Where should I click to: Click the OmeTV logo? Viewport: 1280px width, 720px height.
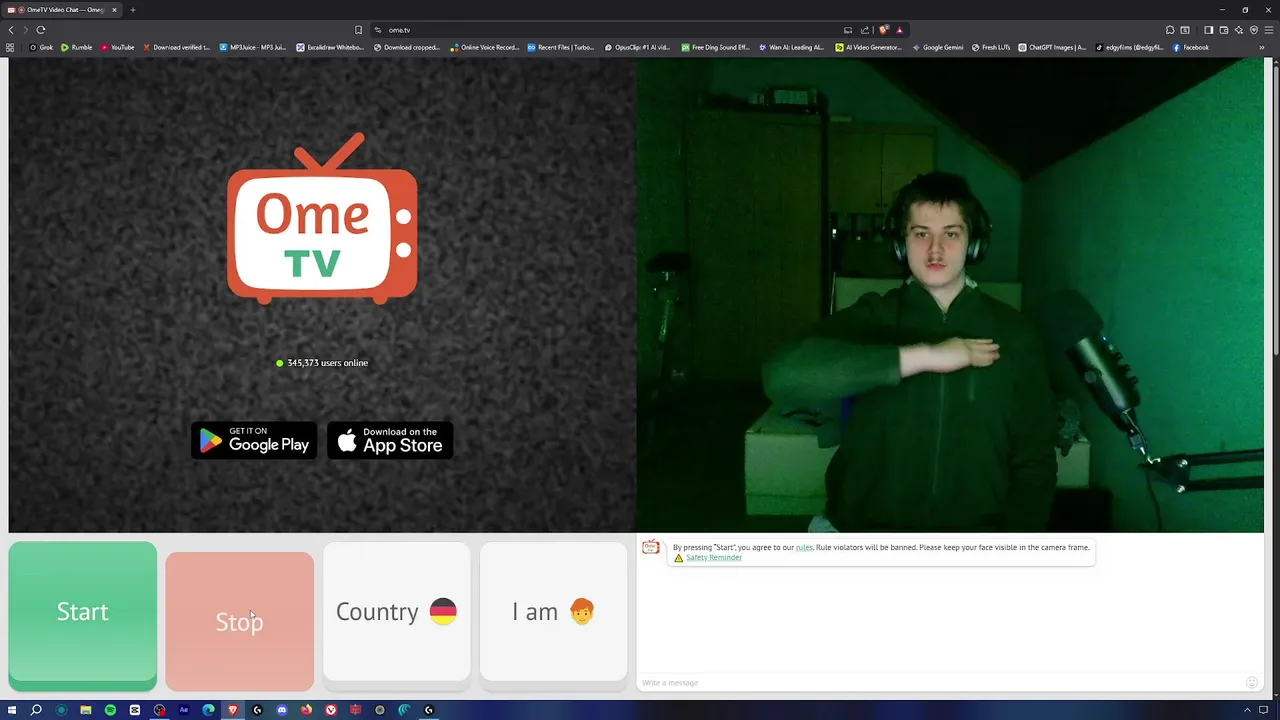pyautogui.click(x=322, y=218)
